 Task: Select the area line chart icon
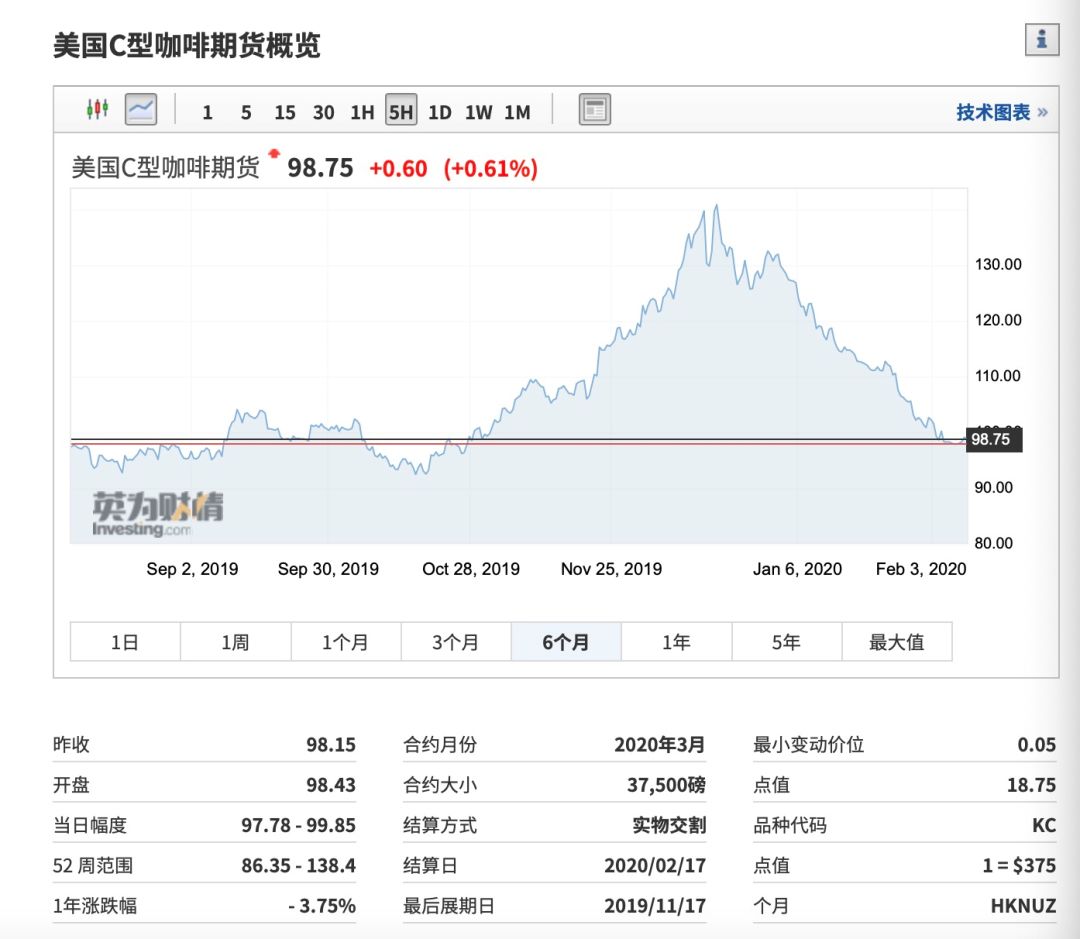click(141, 110)
